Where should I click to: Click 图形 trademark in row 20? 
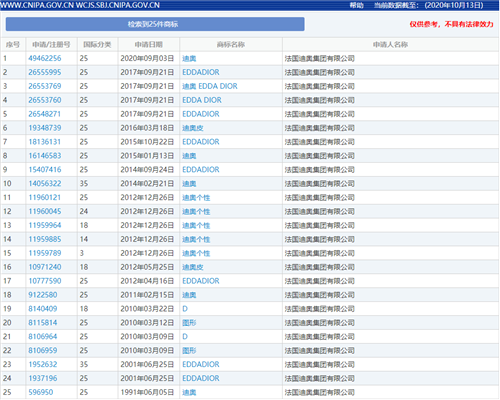(x=189, y=323)
